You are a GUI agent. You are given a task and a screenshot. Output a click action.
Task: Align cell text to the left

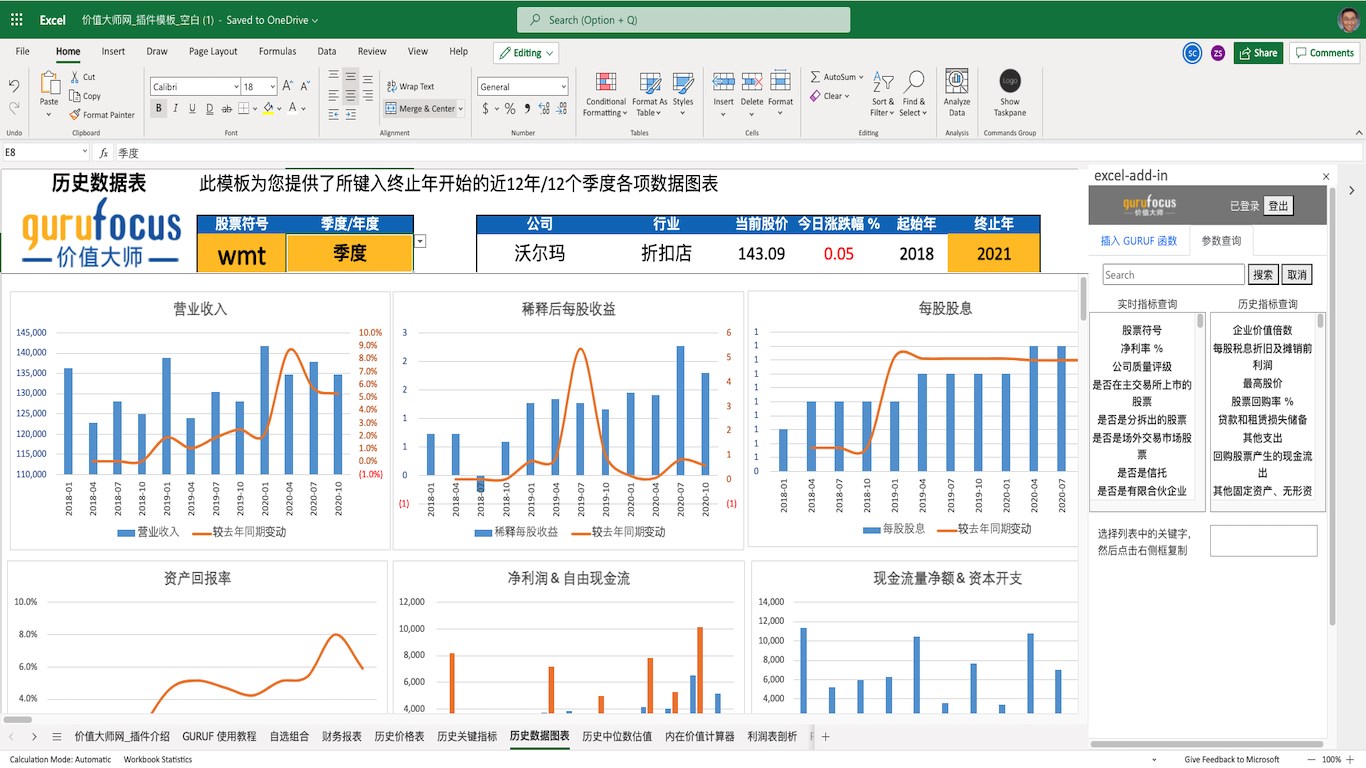coord(333,97)
